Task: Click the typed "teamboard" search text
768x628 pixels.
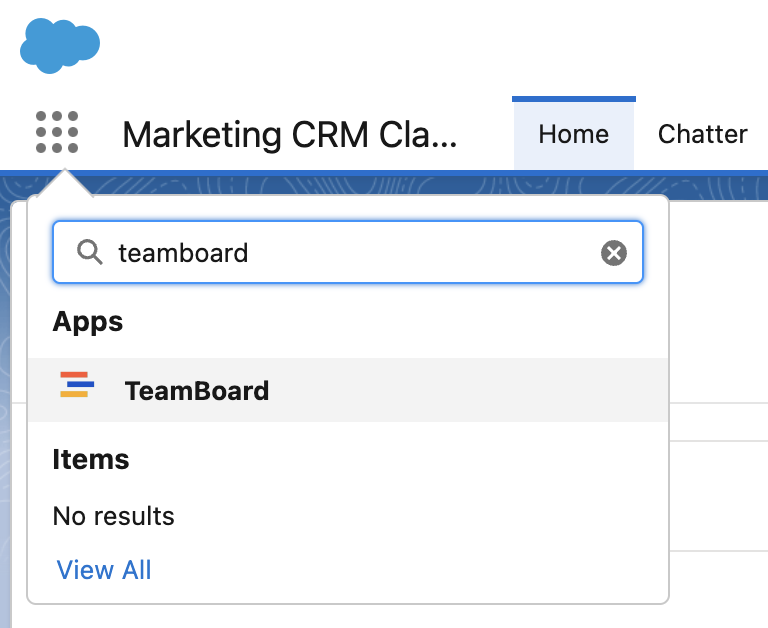Action: pyautogui.click(x=183, y=253)
